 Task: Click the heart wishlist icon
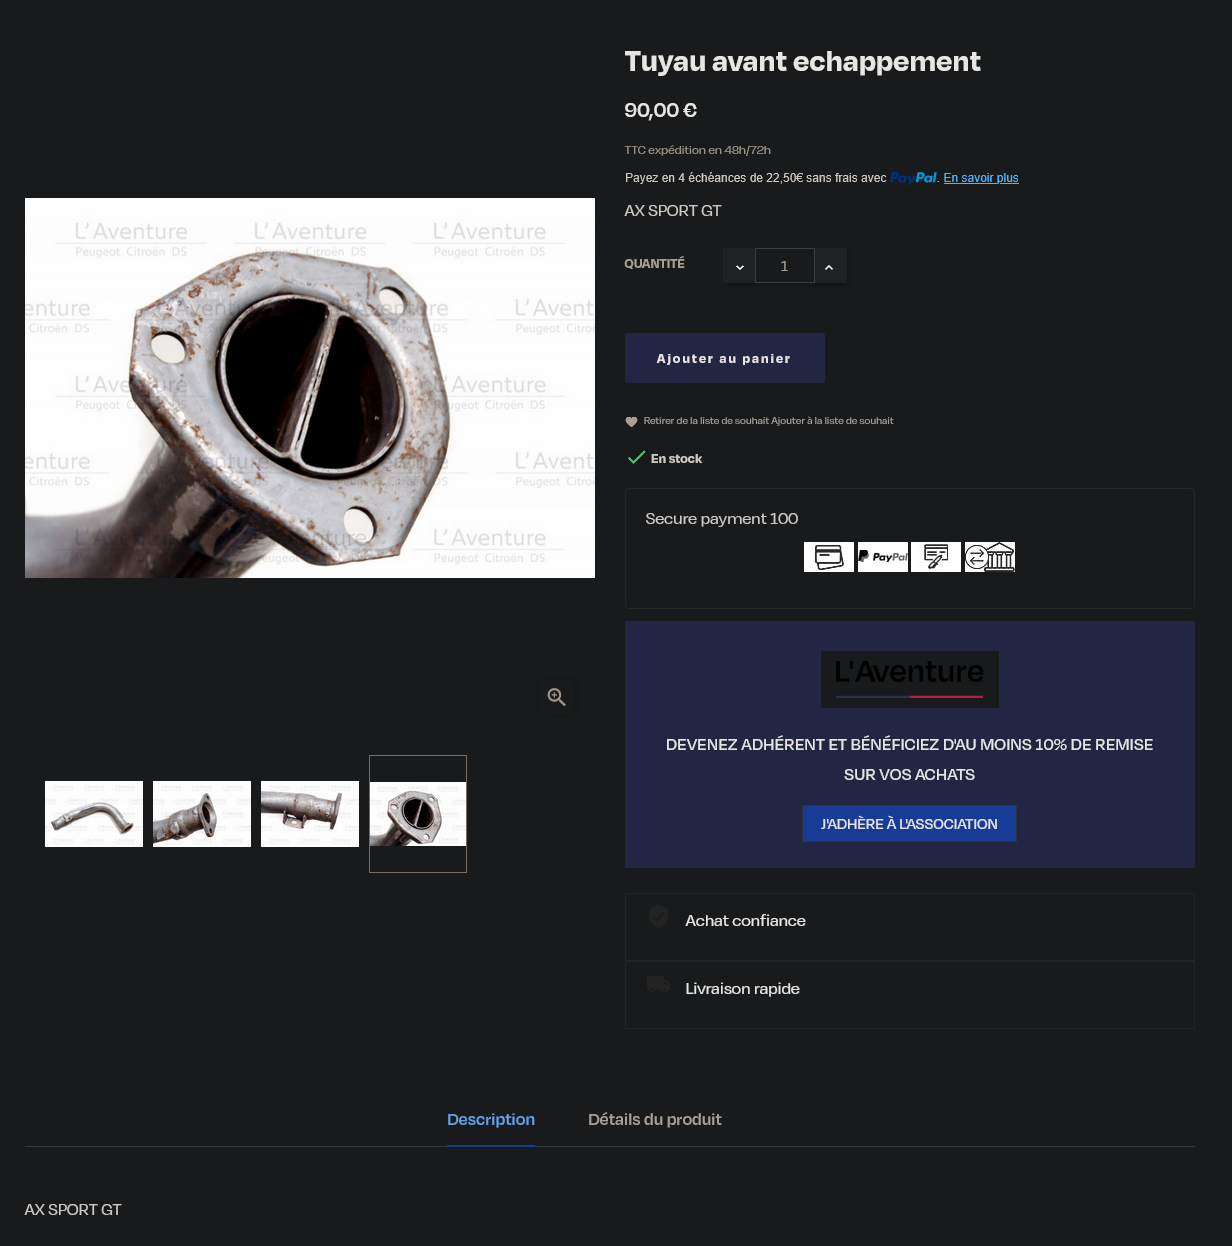coord(631,422)
